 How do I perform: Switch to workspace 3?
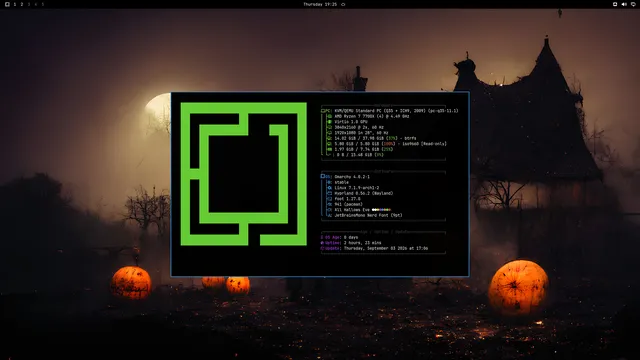click(x=29, y=4)
